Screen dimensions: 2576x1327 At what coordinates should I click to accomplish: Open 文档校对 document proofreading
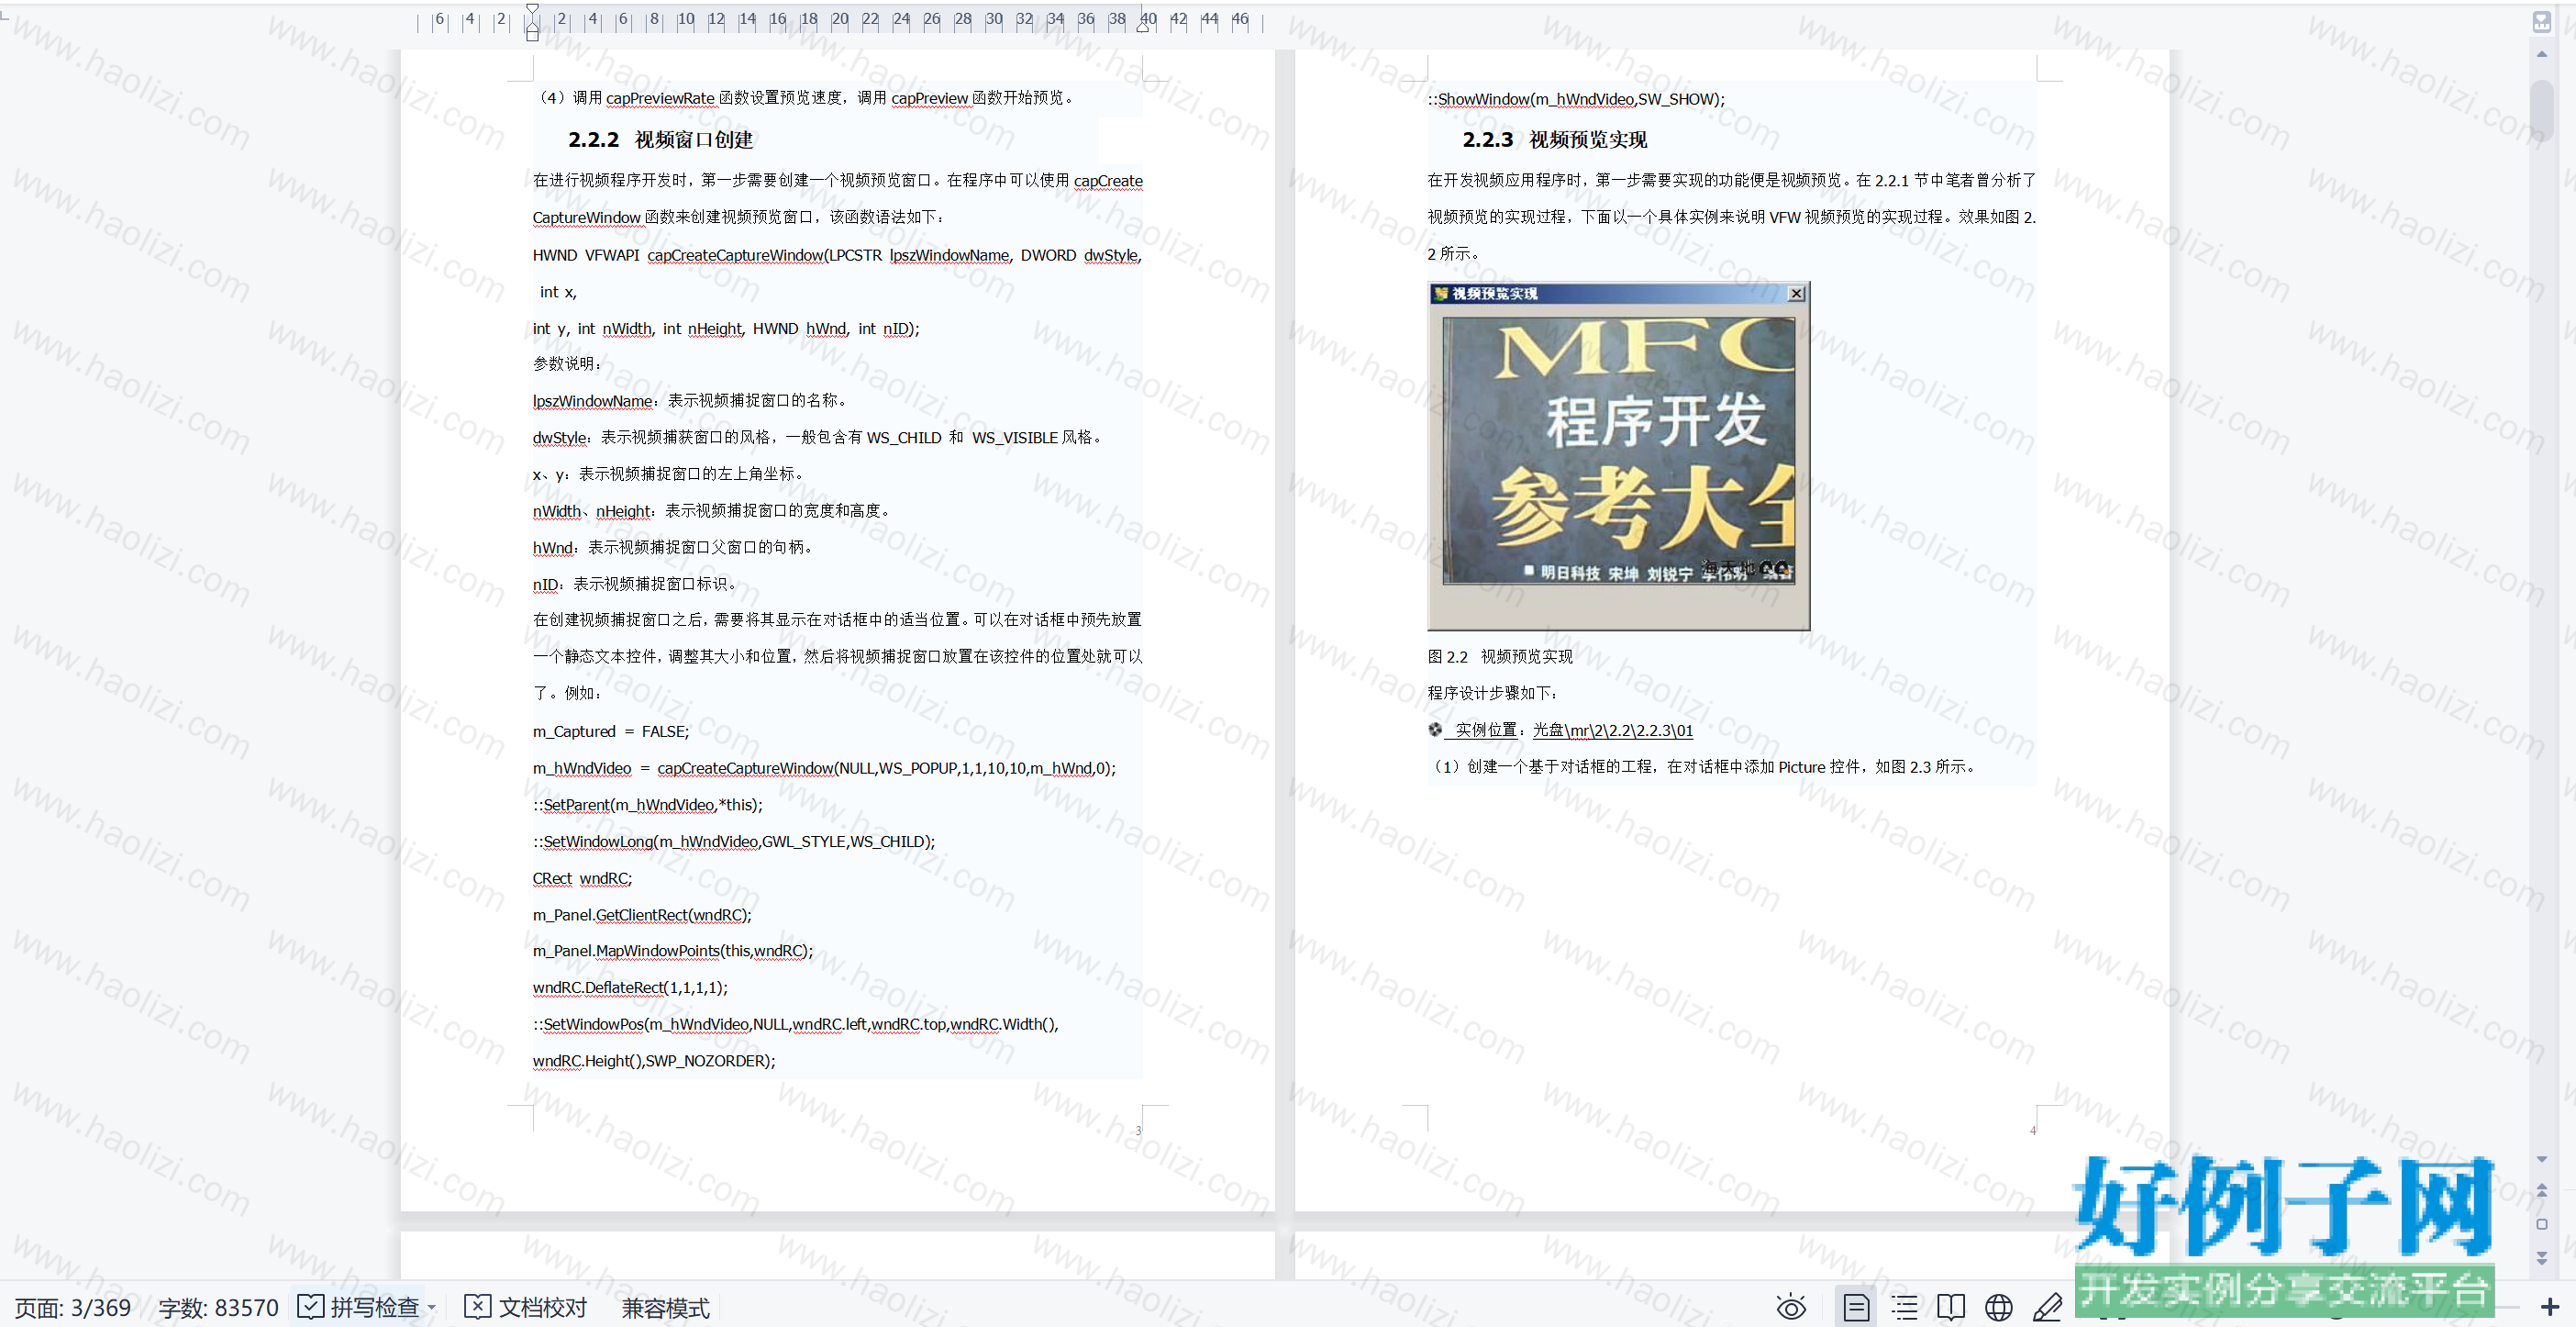[x=527, y=1307]
